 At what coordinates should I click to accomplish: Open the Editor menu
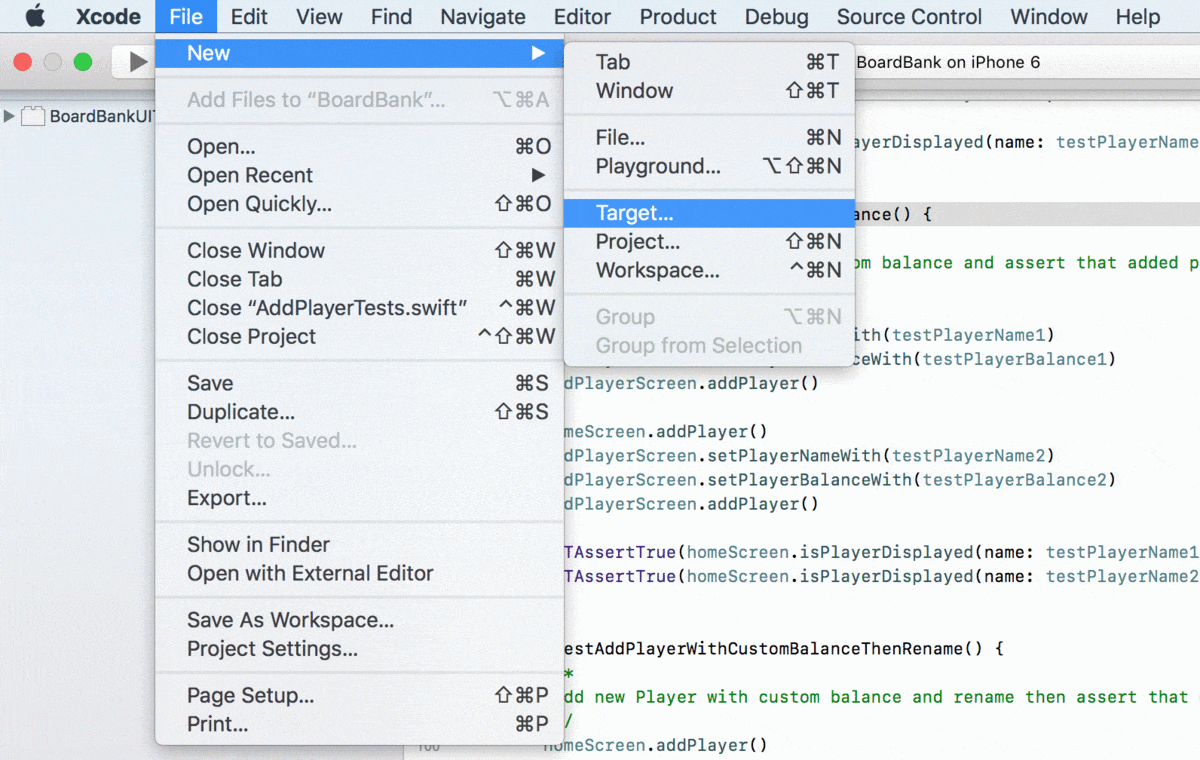click(582, 16)
